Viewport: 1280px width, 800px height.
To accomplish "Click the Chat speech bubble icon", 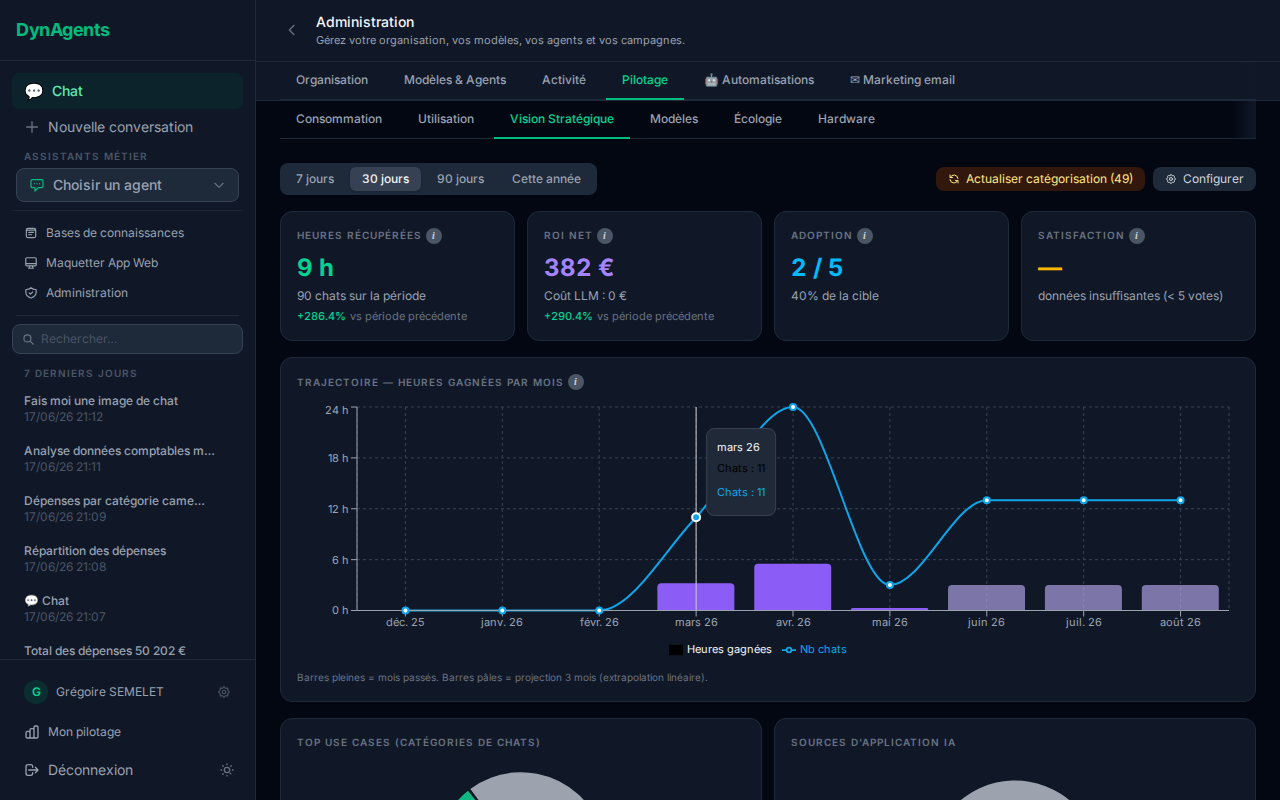I will [34, 91].
